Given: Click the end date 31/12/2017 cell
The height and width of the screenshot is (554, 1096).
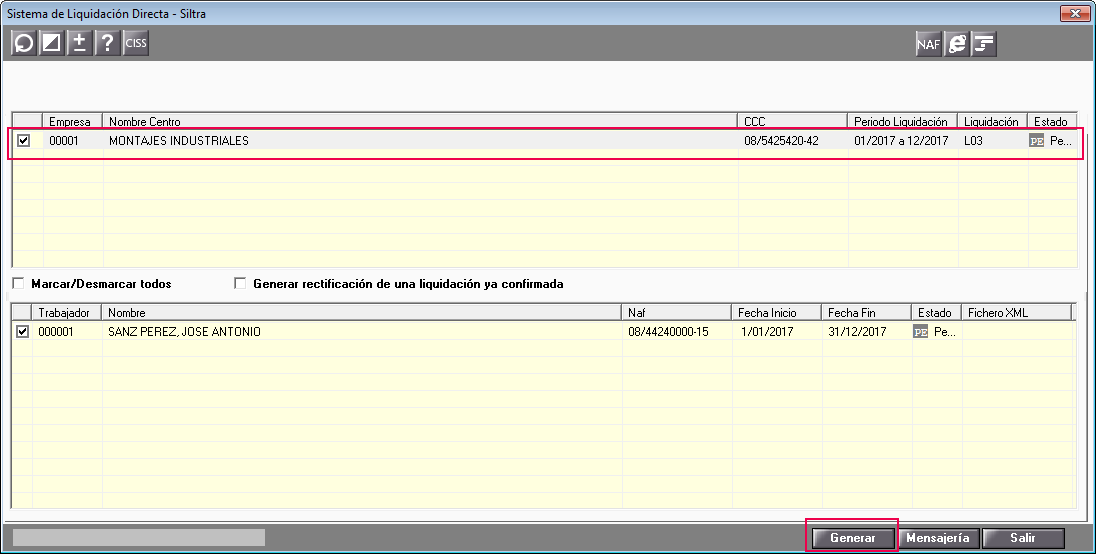Looking at the screenshot, I should coord(866,332).
